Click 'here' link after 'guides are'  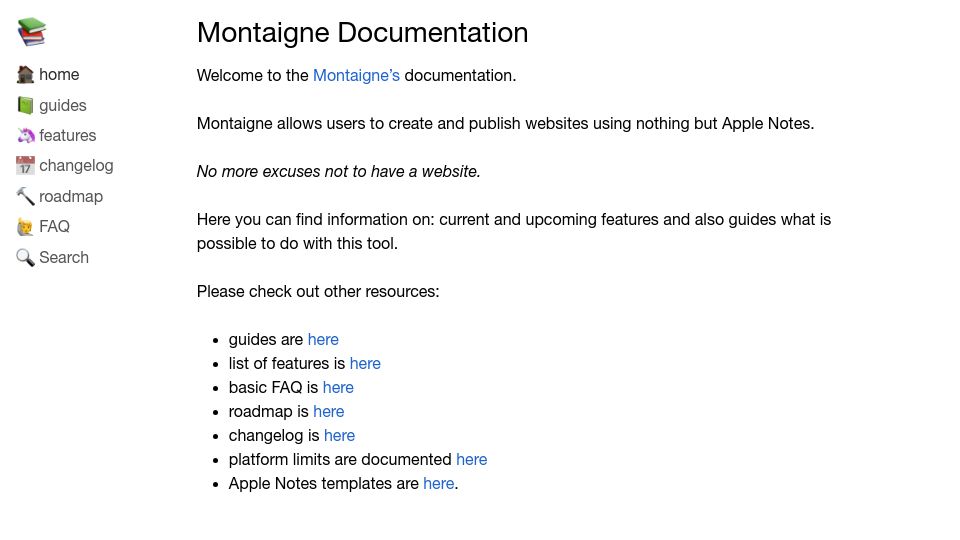click(x=323, y=339)
